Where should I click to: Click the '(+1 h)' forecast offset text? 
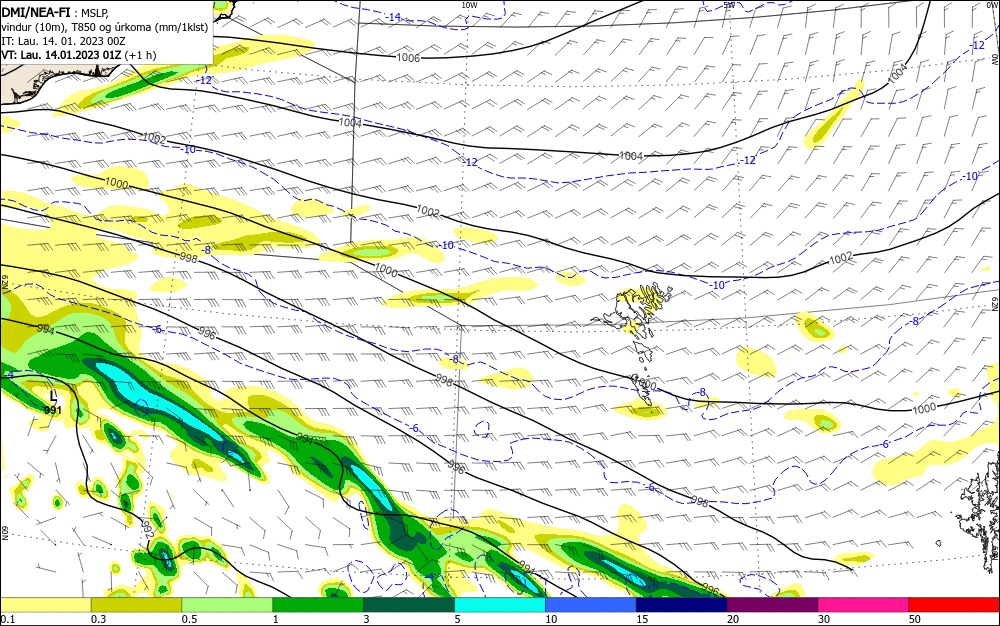coord(140,55)
